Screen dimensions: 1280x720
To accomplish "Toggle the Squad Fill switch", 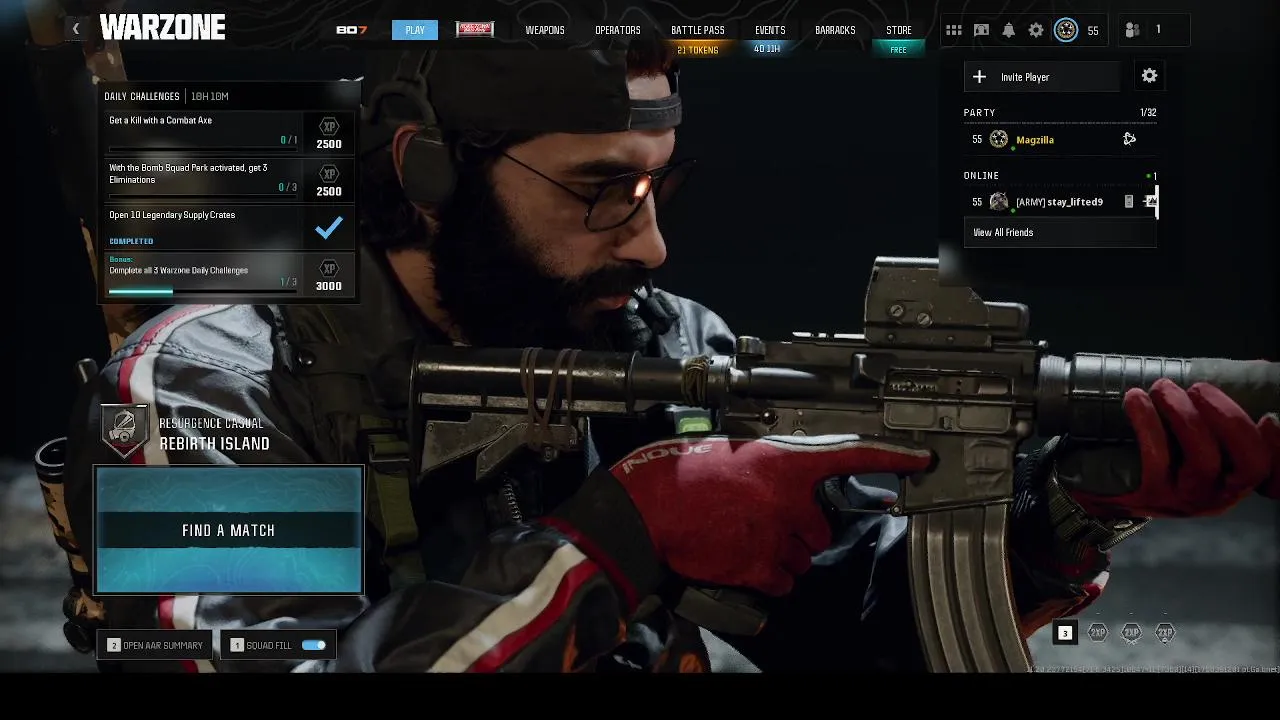I will (x=313, y=645).
